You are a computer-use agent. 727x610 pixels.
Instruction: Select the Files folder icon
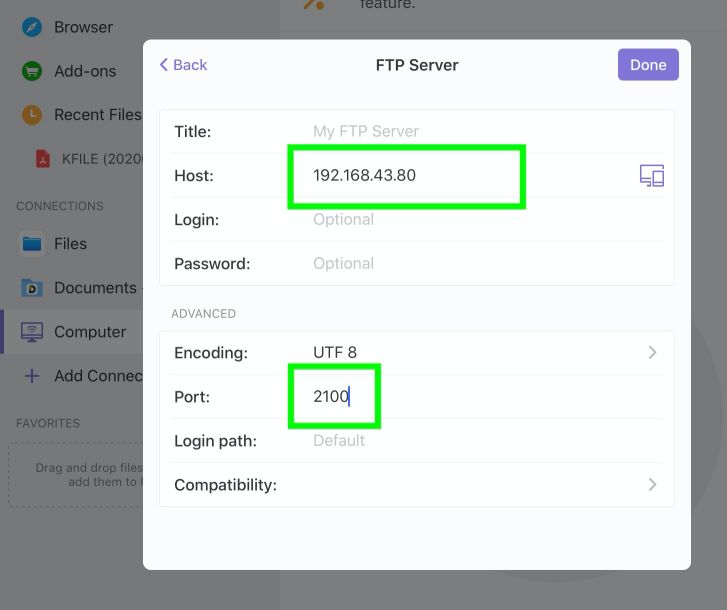(x=32, y=244)
